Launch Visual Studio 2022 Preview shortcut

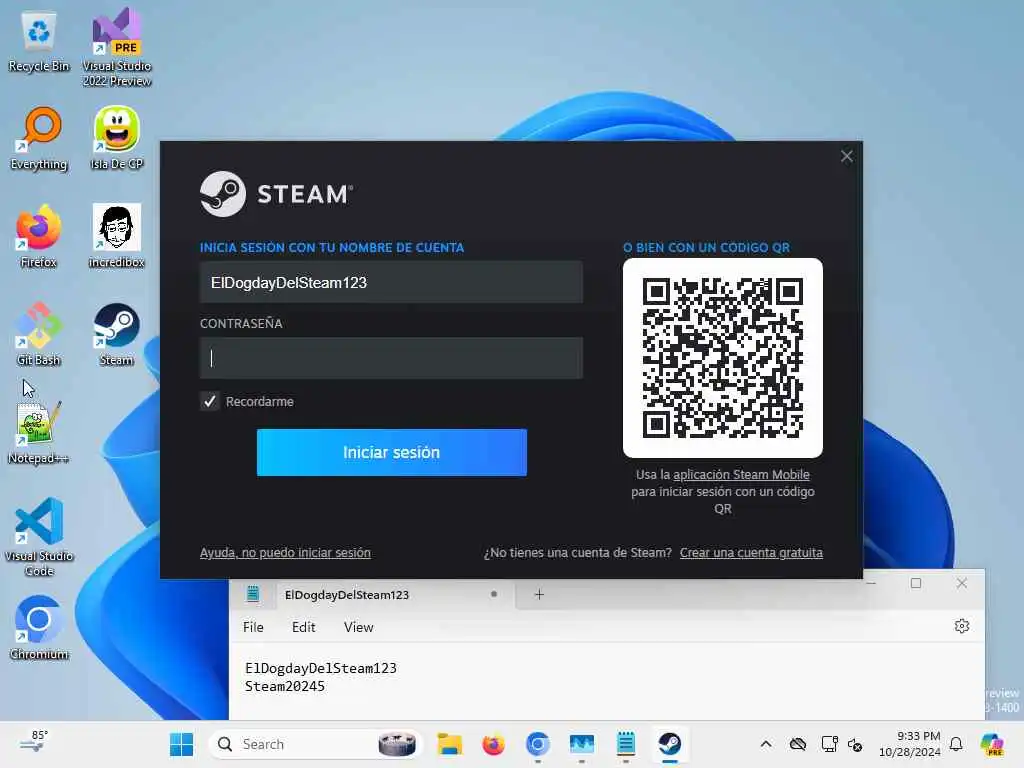tap(116, 47)
